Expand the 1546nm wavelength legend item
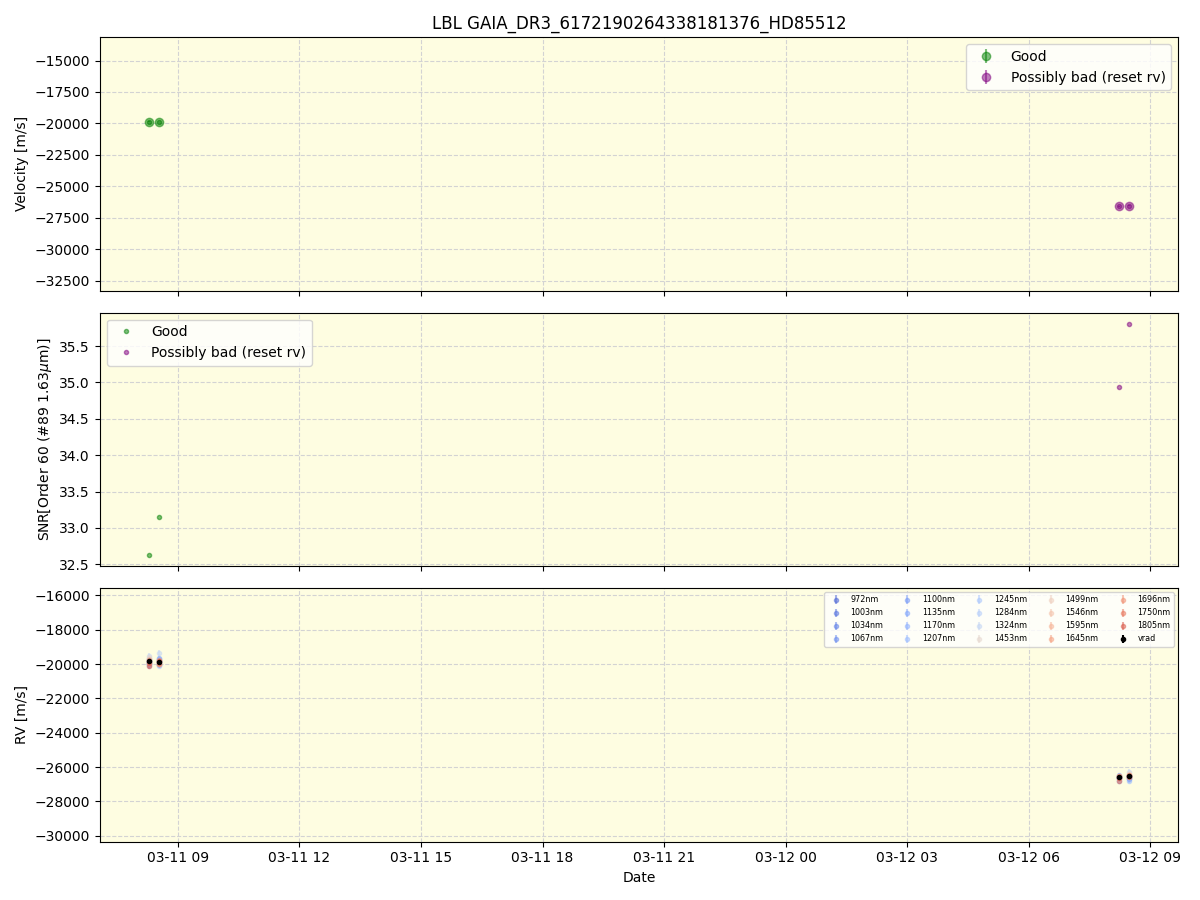This screenshot has width=1200, height=900. click(1051, 612)
